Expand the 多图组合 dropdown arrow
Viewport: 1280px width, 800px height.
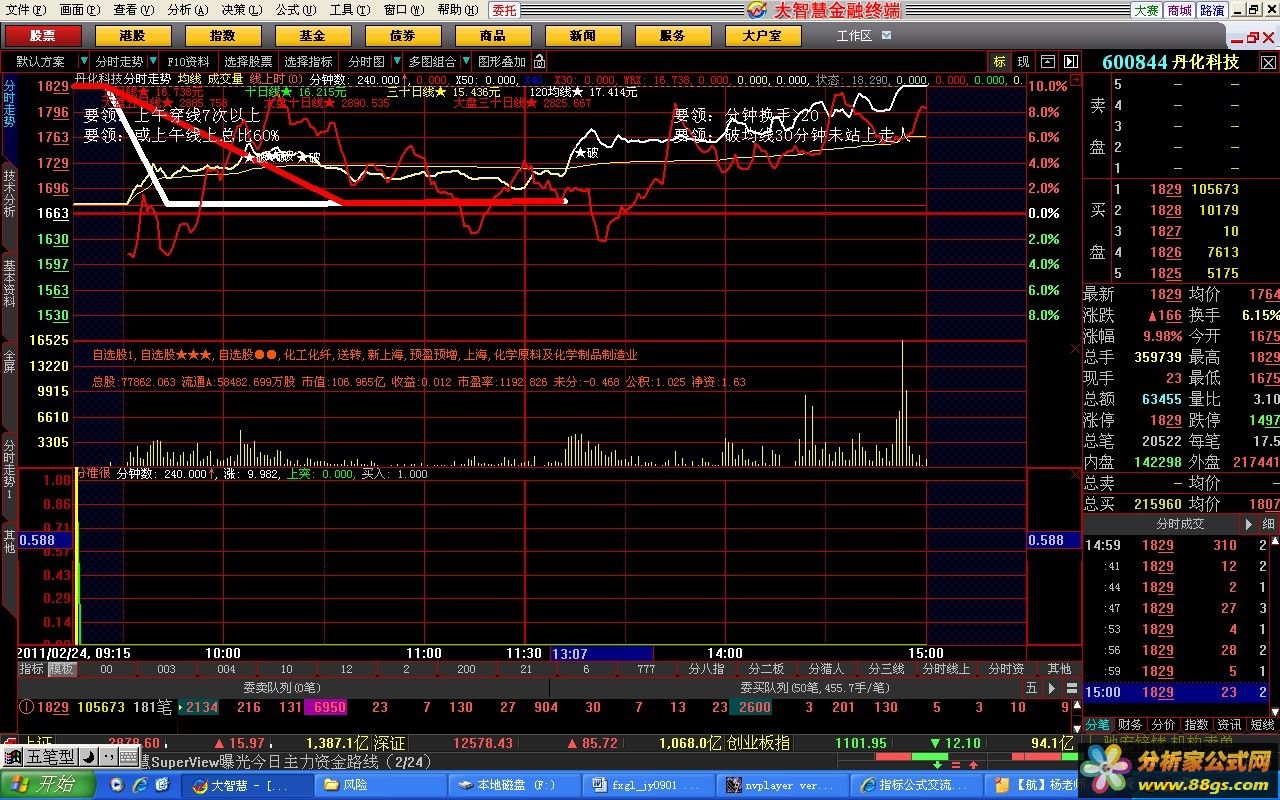[465, 61]
